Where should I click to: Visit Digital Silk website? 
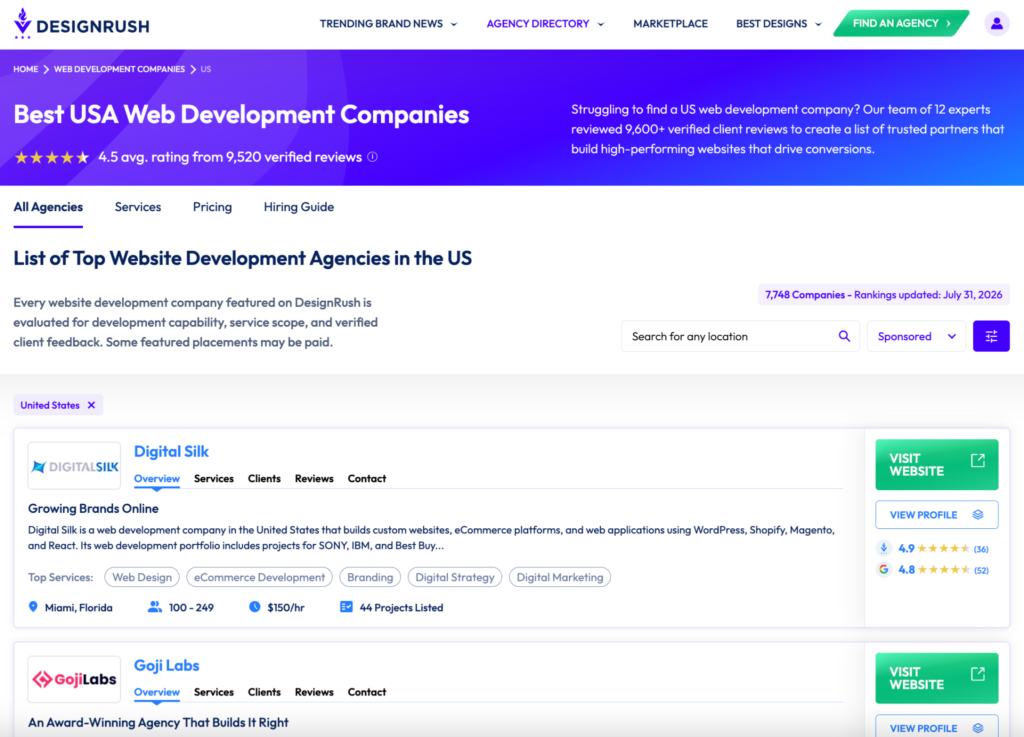click(936, 465)
